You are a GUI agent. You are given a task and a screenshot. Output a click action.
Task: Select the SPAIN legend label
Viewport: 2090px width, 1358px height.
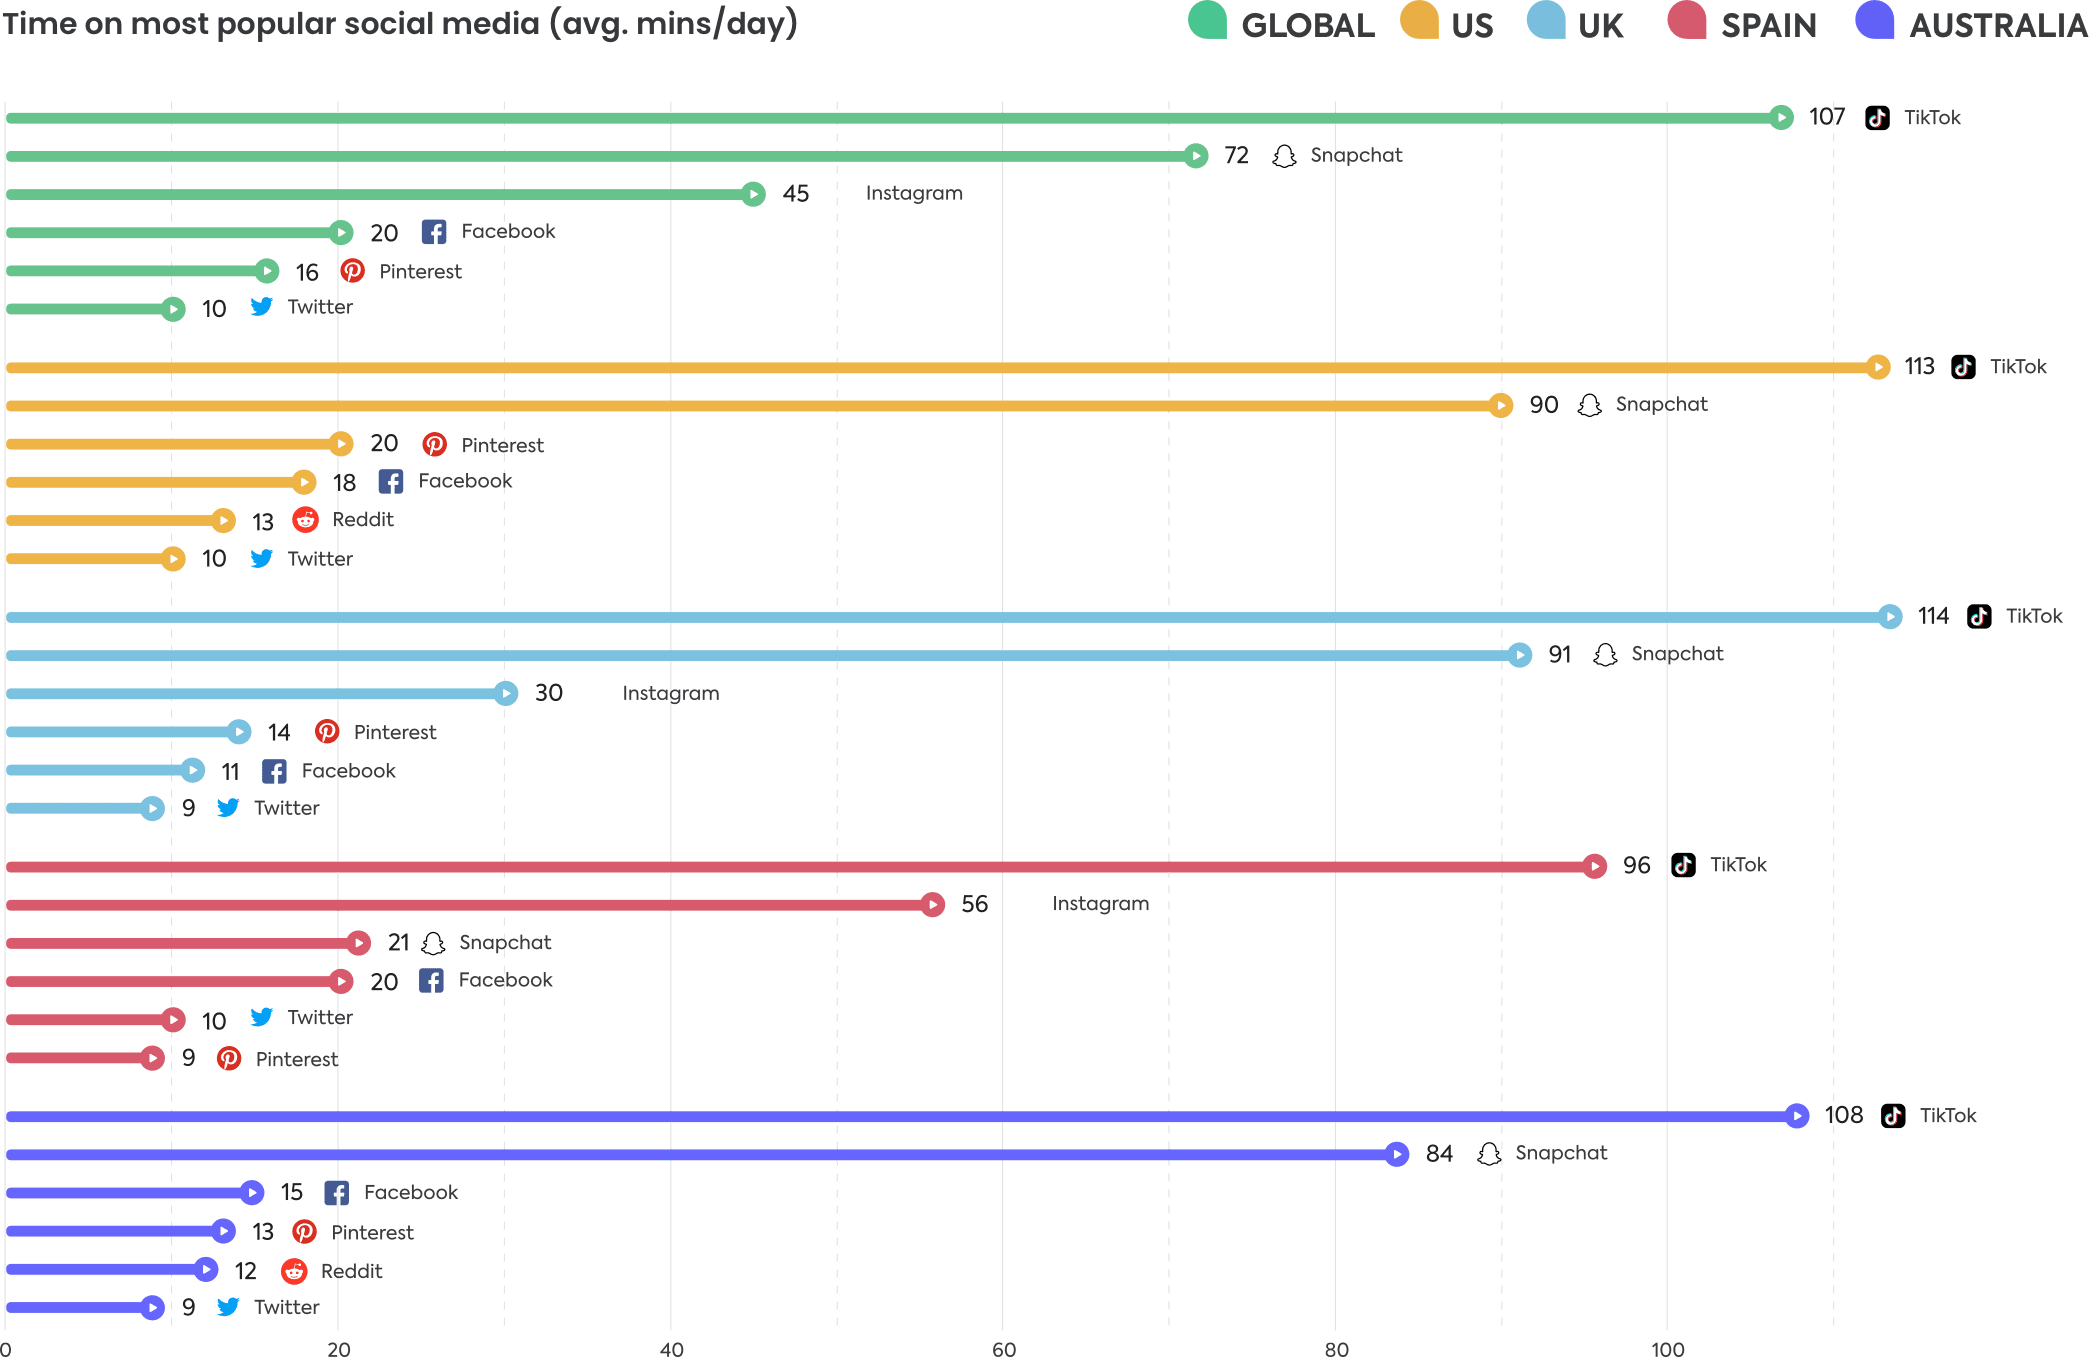pyautogui.click(x=1768, y=25)
